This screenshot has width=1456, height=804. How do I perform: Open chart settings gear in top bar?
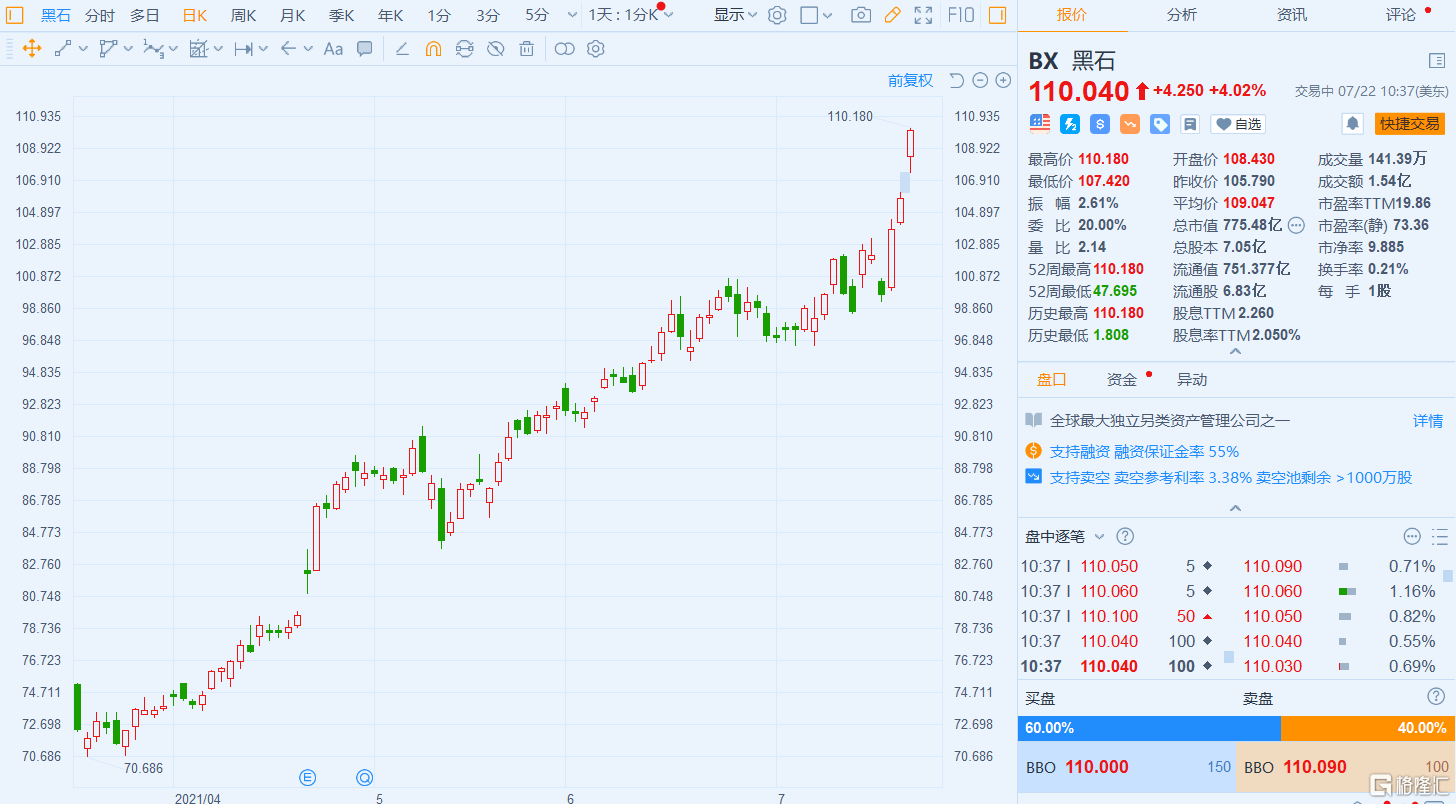(777, 15)
